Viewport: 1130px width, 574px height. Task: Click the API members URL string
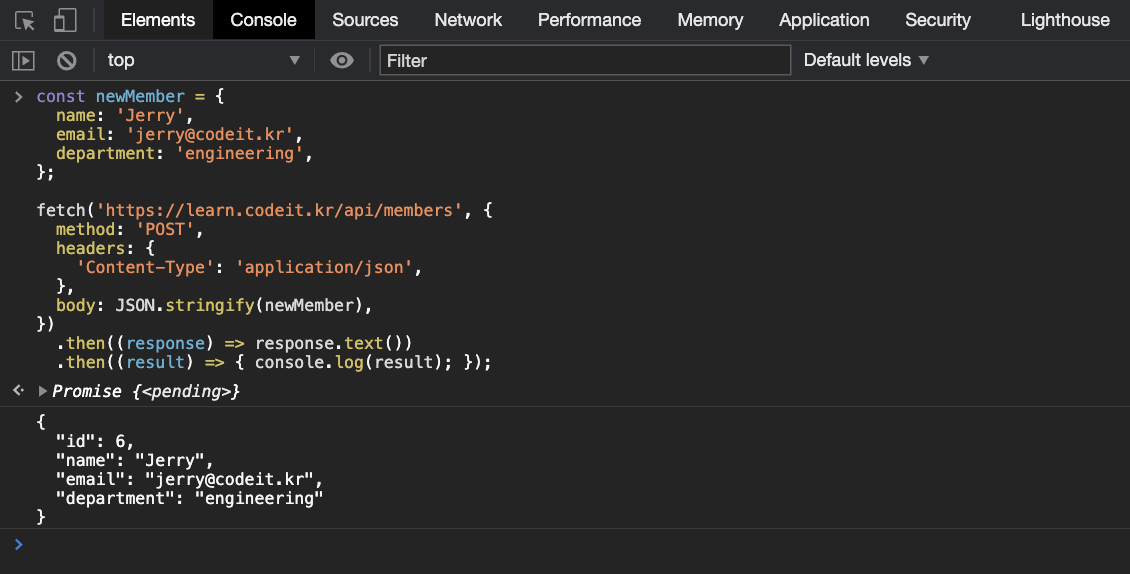280,211
